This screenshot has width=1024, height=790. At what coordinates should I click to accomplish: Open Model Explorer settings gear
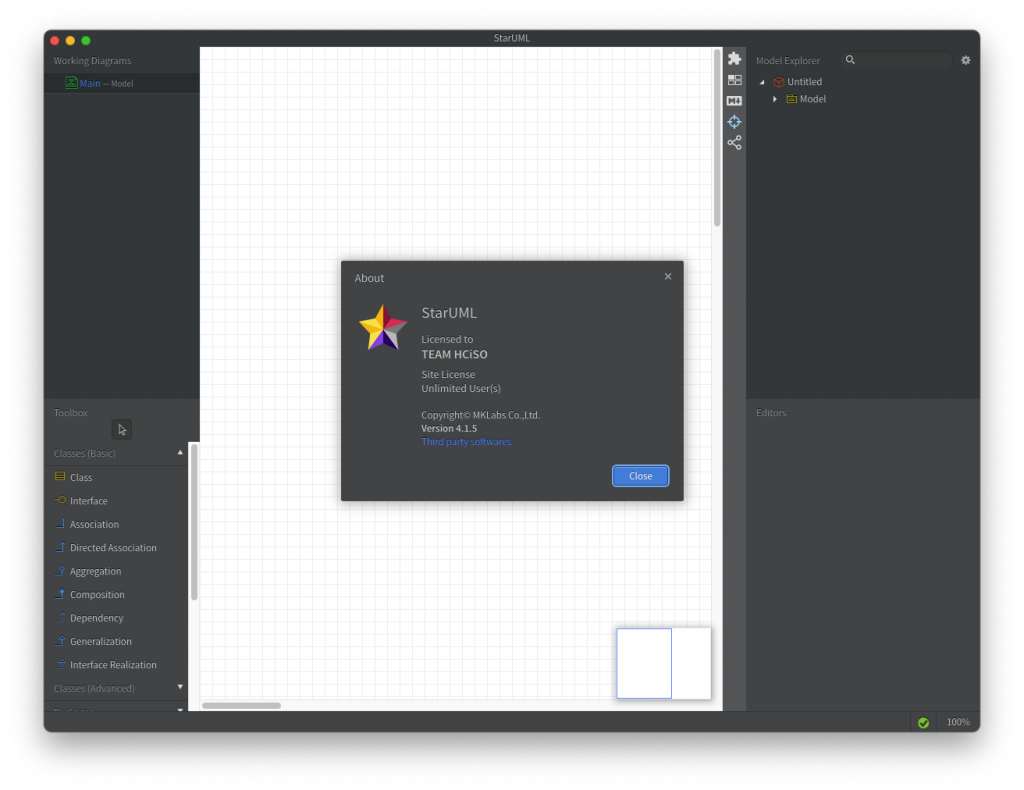[965, 60]
